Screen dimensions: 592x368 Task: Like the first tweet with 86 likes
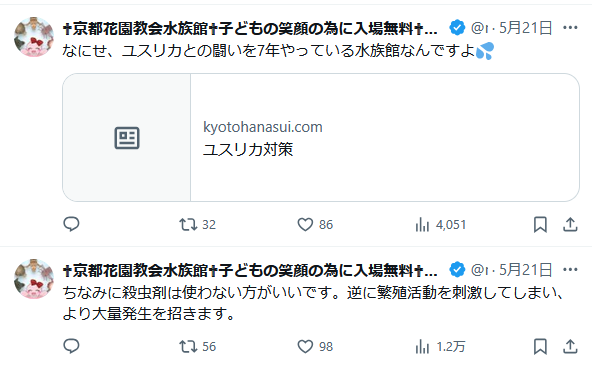315,225
